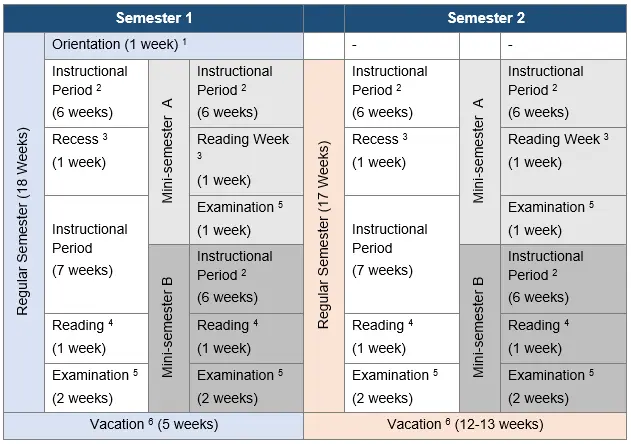This screenshot has height=444, width=631.
Task: Click footnote 1 superscript after Orientation
Action: pyautogui.click(x=185, y=42)
